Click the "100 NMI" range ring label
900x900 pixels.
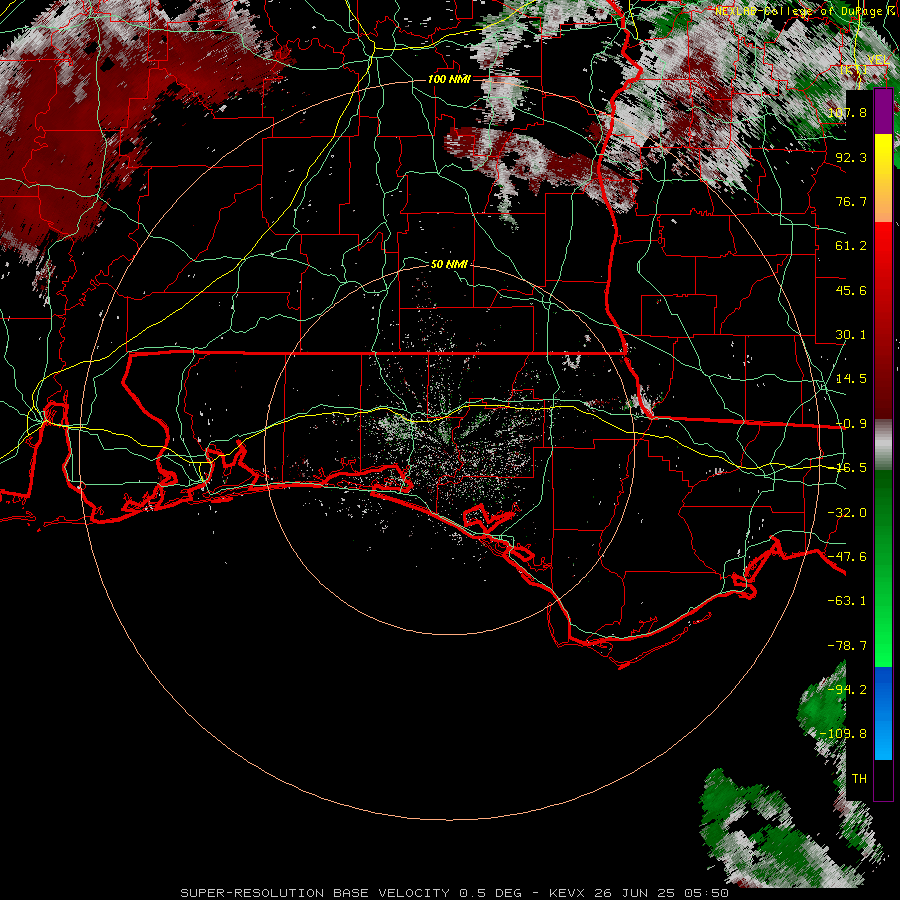[449, 79]
